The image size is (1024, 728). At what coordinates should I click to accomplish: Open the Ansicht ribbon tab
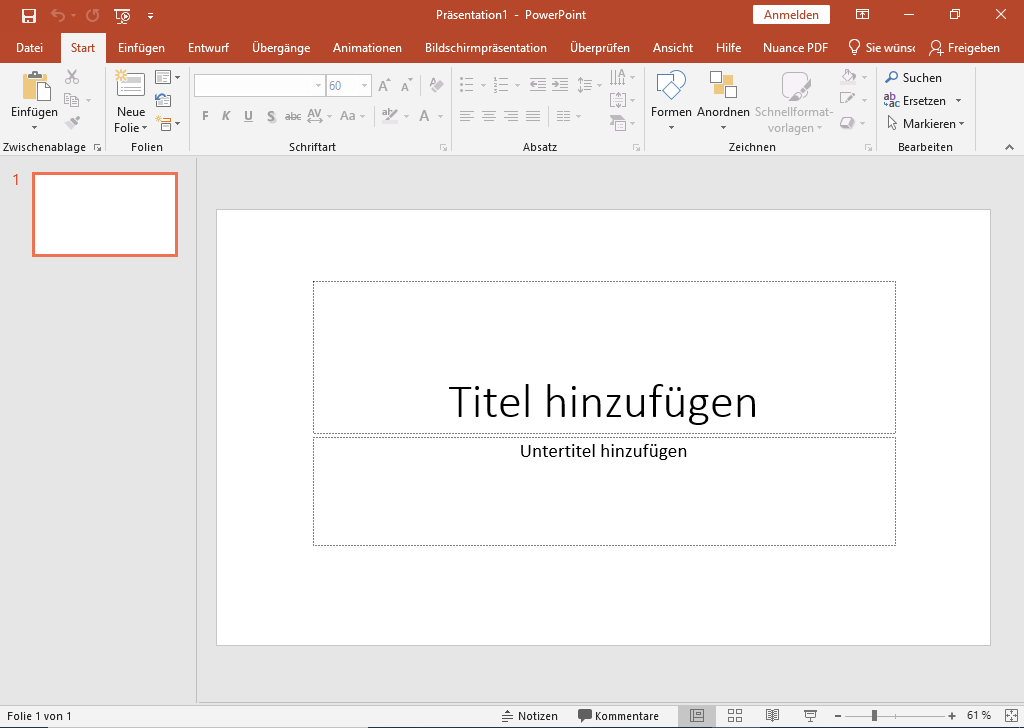(x=672, y=47)
